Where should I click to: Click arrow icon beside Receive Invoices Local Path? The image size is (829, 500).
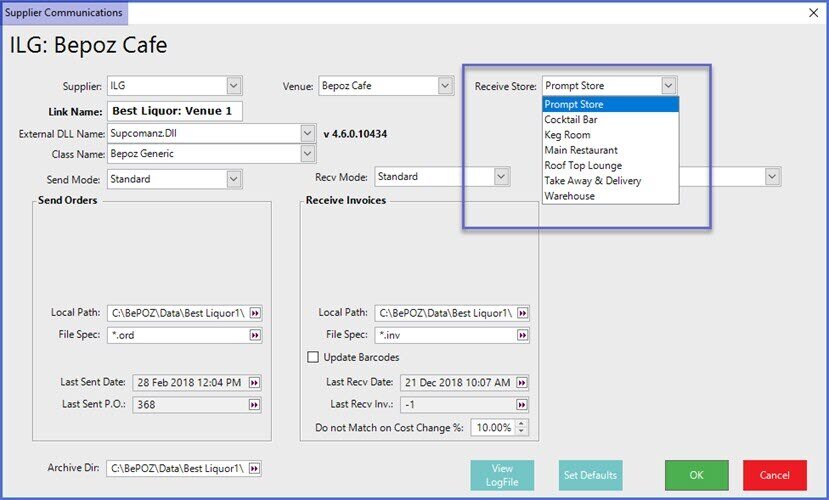point(522,313)
